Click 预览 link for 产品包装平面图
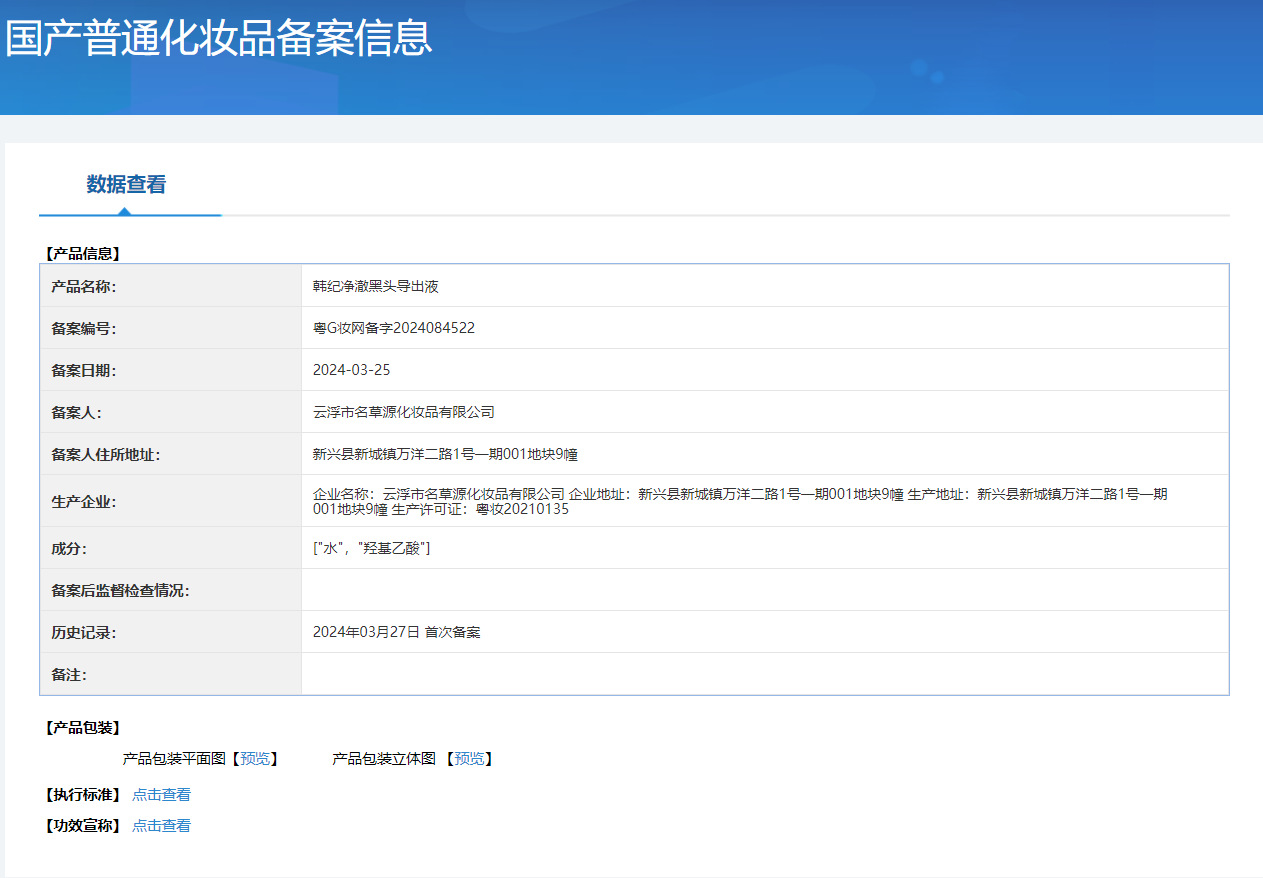1263x878 pixels. tap(255, 759)
